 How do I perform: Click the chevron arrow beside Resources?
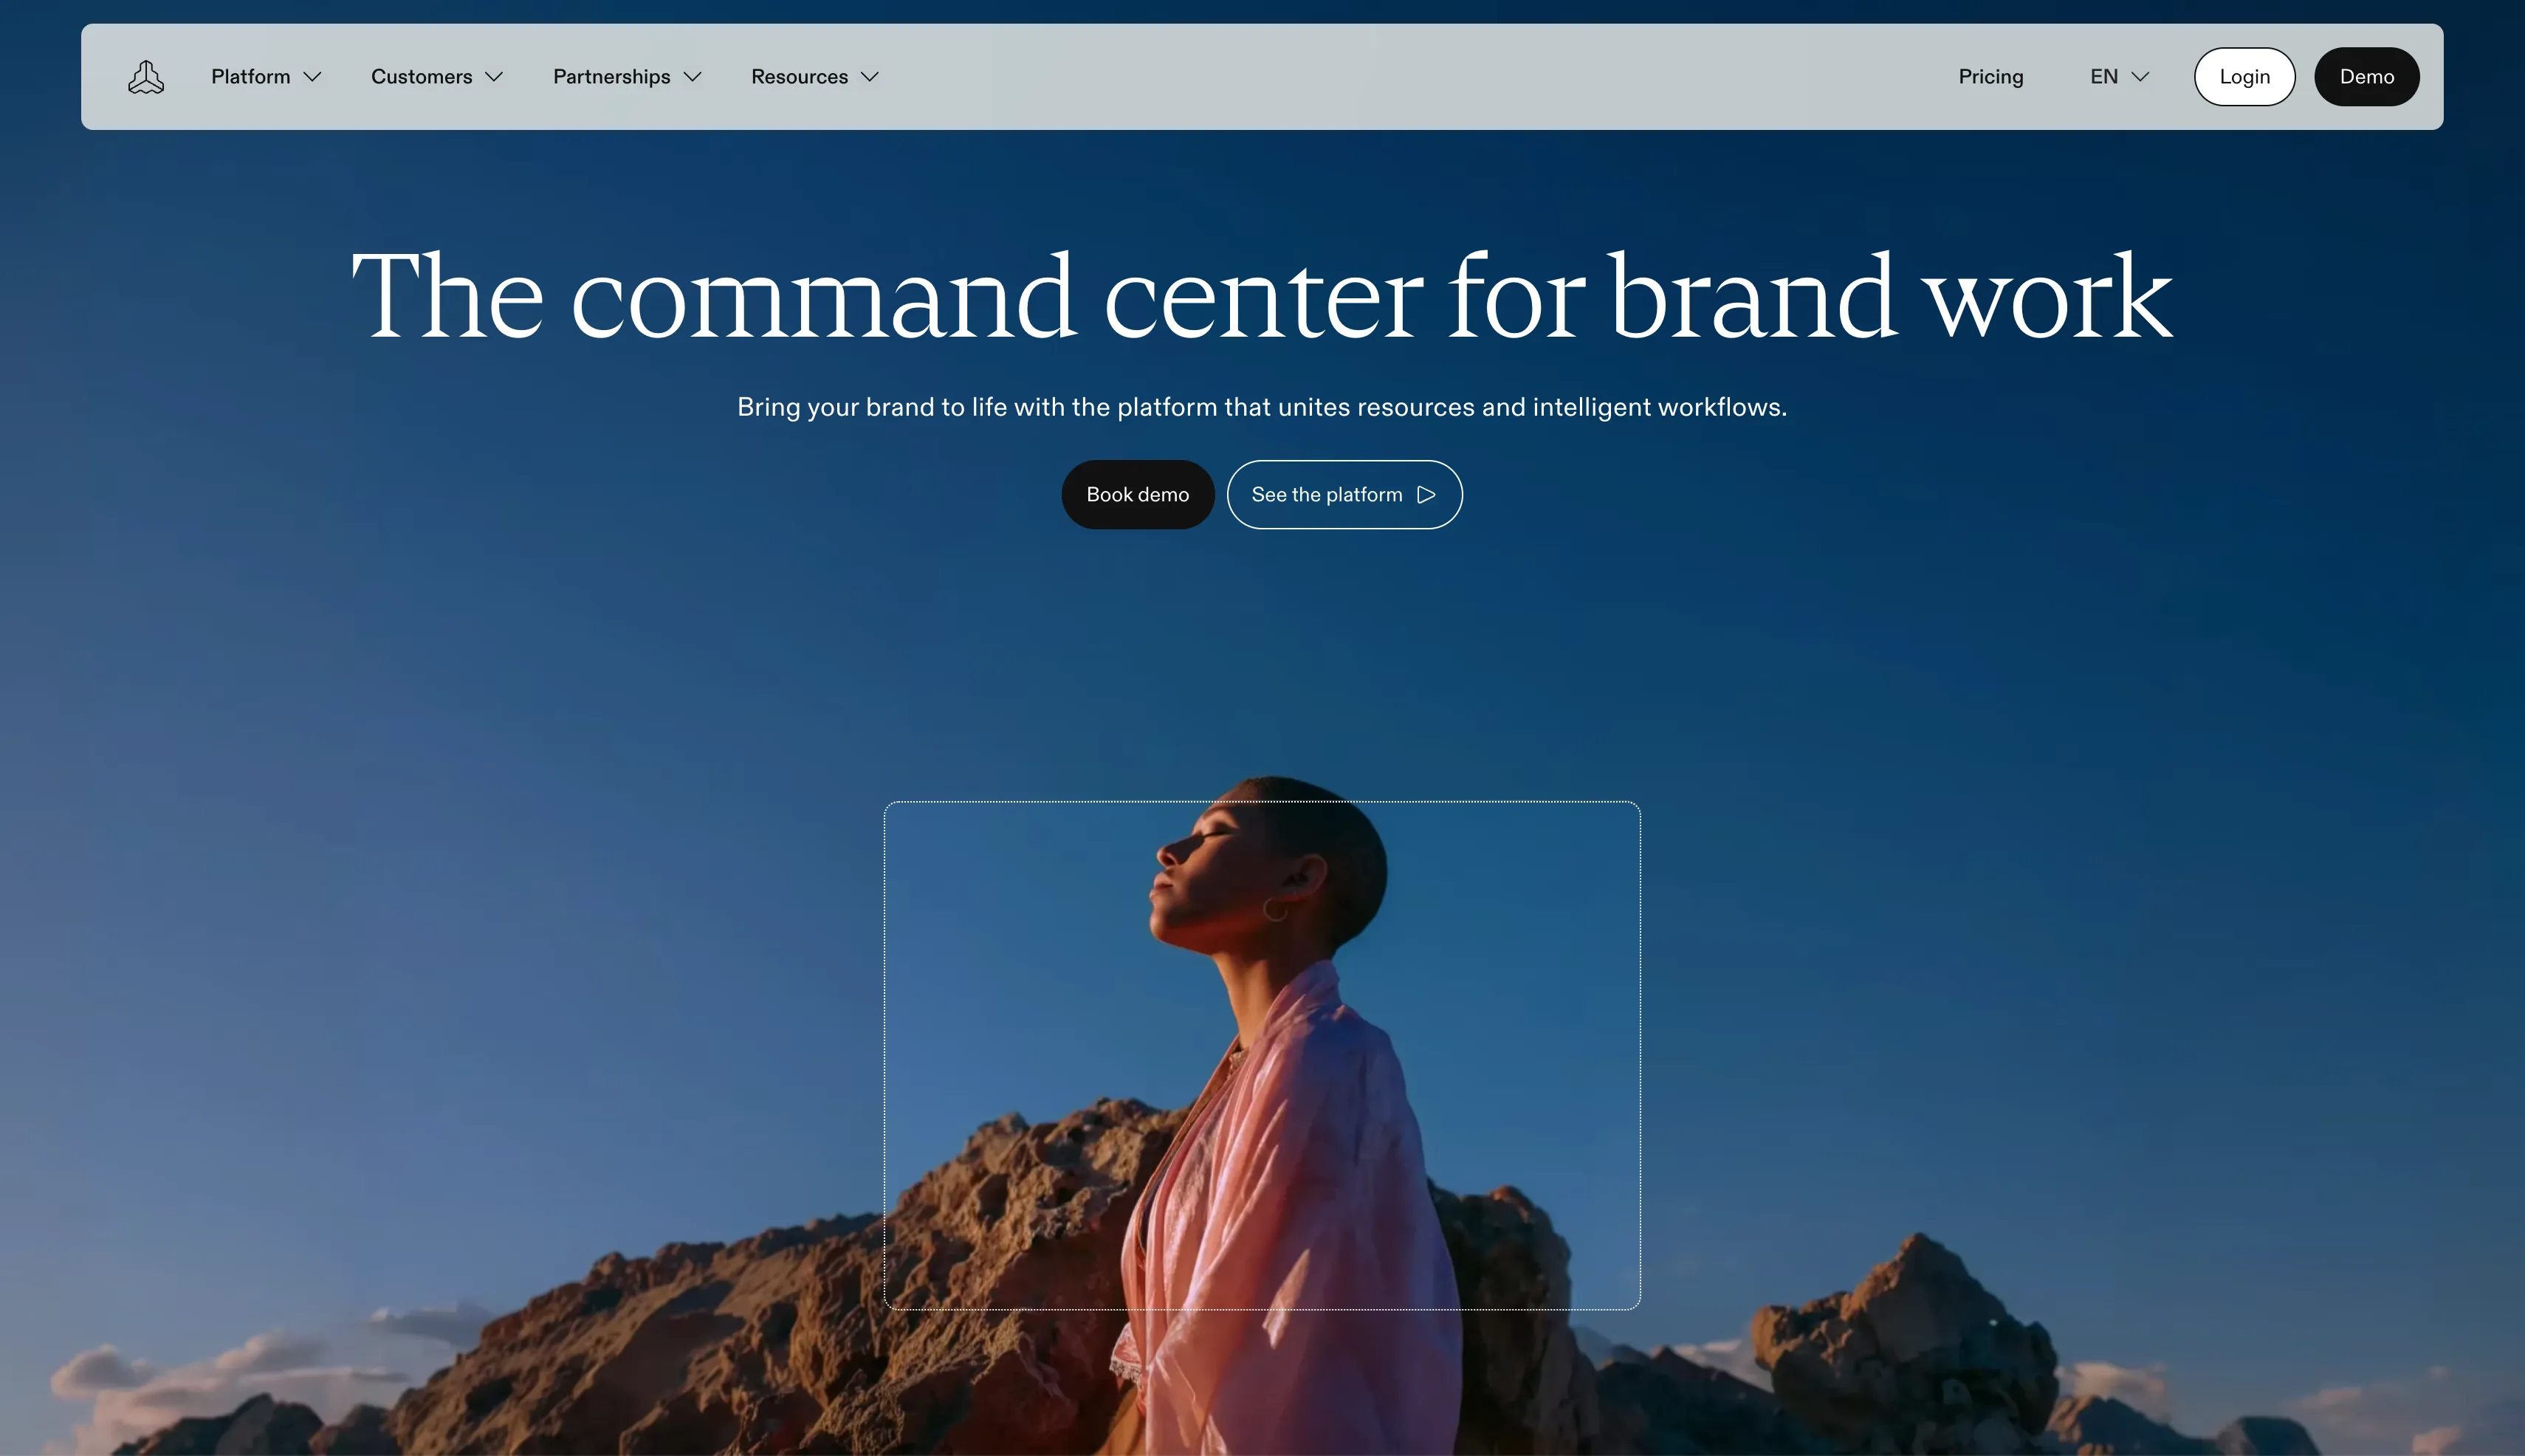(x=870, y=77)
